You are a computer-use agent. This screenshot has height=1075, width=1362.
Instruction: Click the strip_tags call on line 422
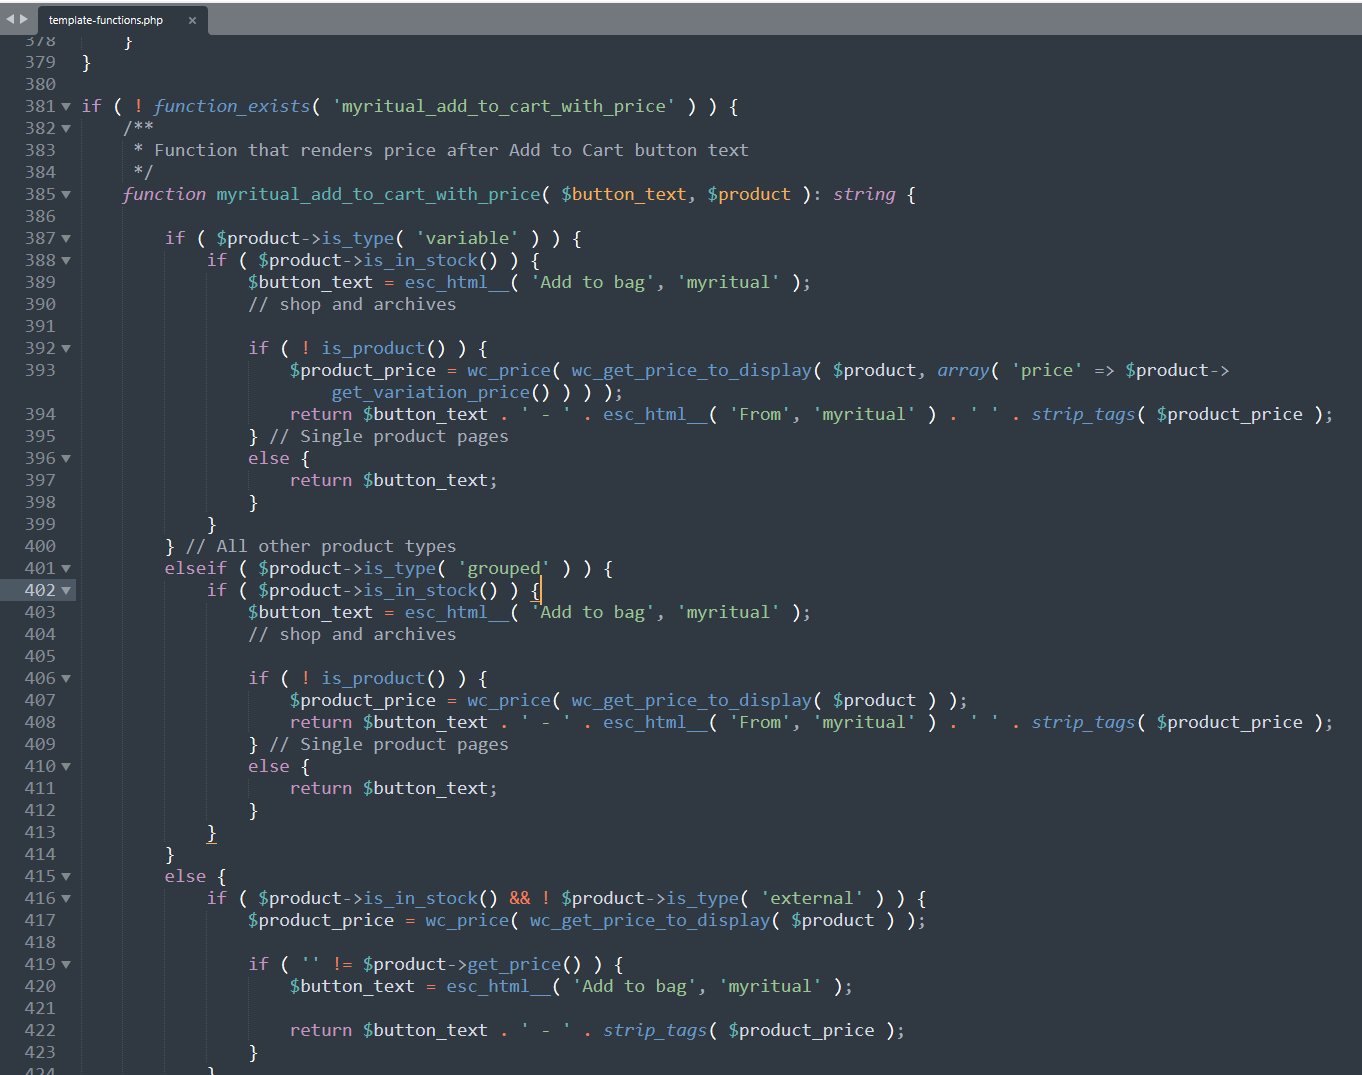tap(655, 1030)
